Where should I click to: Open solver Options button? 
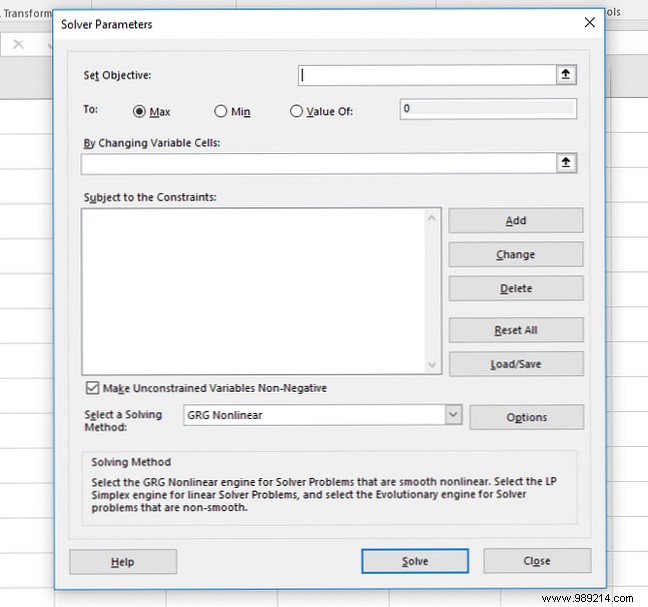(526, 417)
